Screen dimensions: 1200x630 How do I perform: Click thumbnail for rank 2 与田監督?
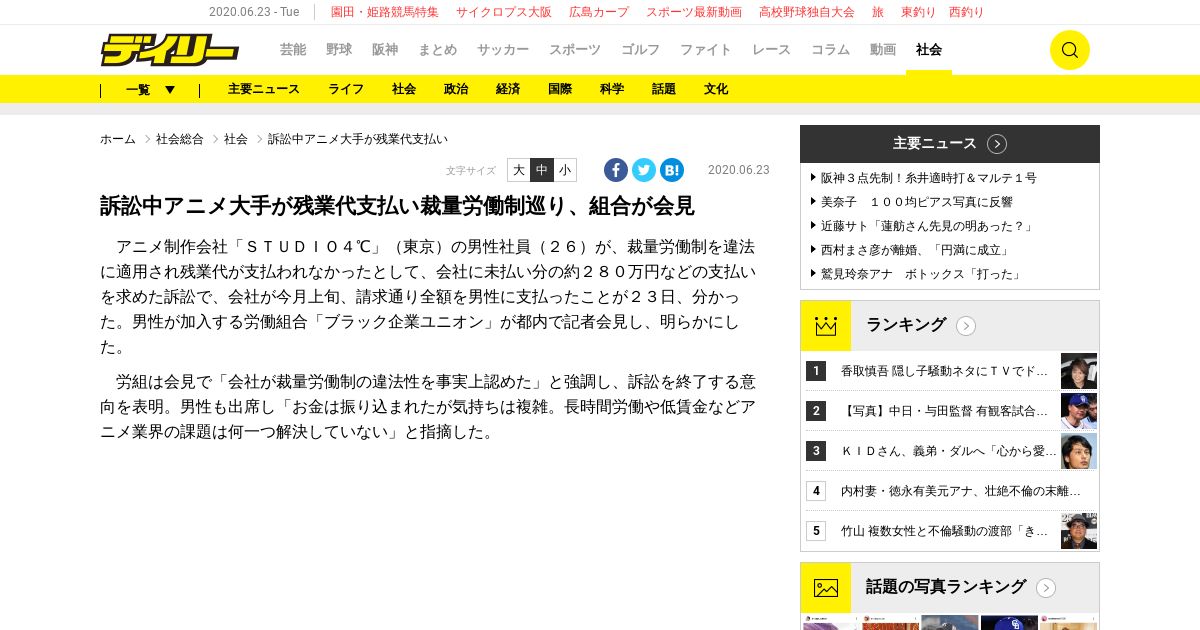pos(1079,411)
